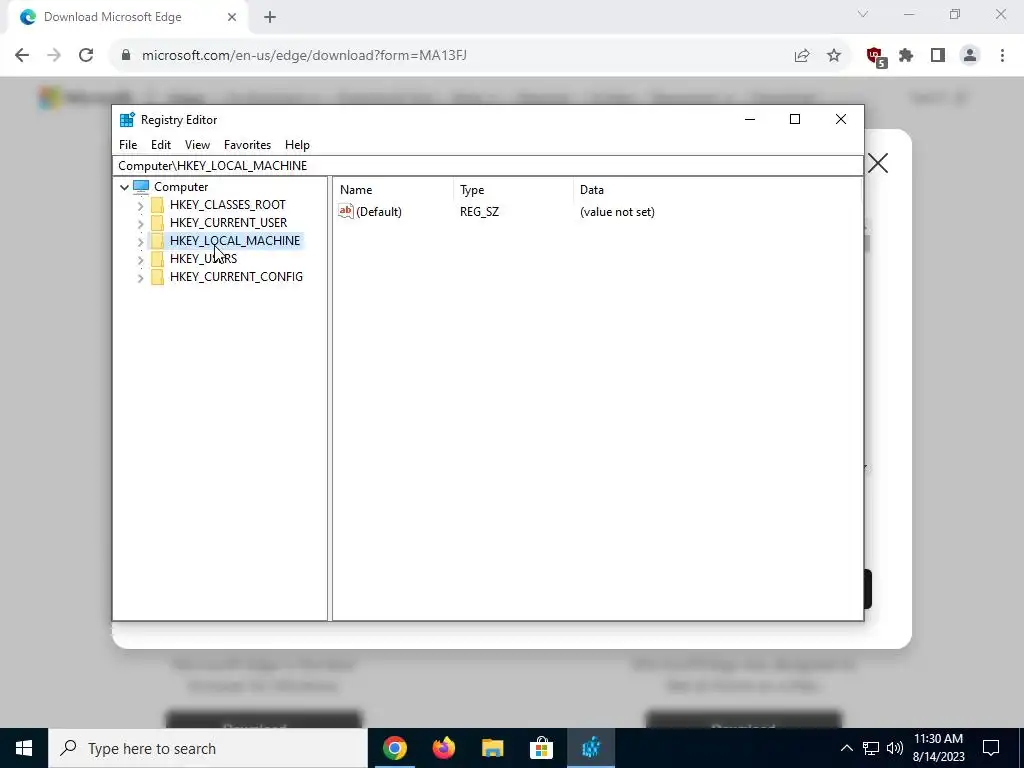Select the Download Microsoft Edge browser tab
This screenshot has height=768, width=1024.
click(x=129, y=17)
